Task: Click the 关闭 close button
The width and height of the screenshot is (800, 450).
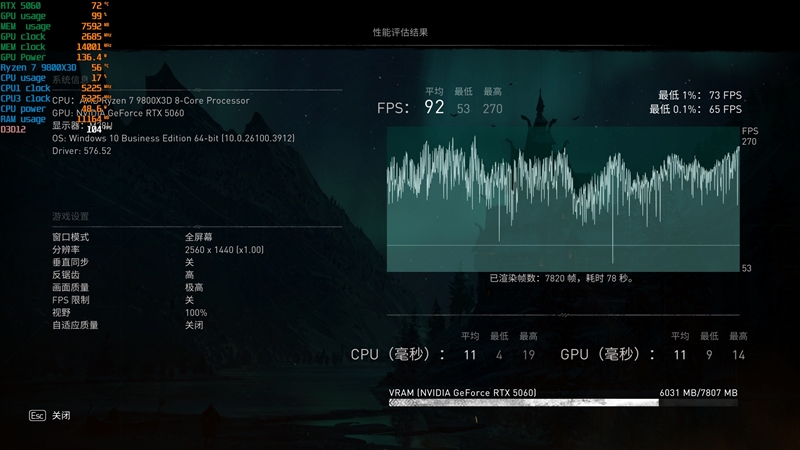Action: tap(61, 416)
